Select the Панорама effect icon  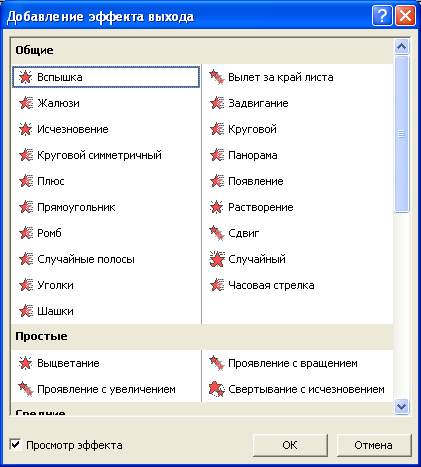click(217, 155)
